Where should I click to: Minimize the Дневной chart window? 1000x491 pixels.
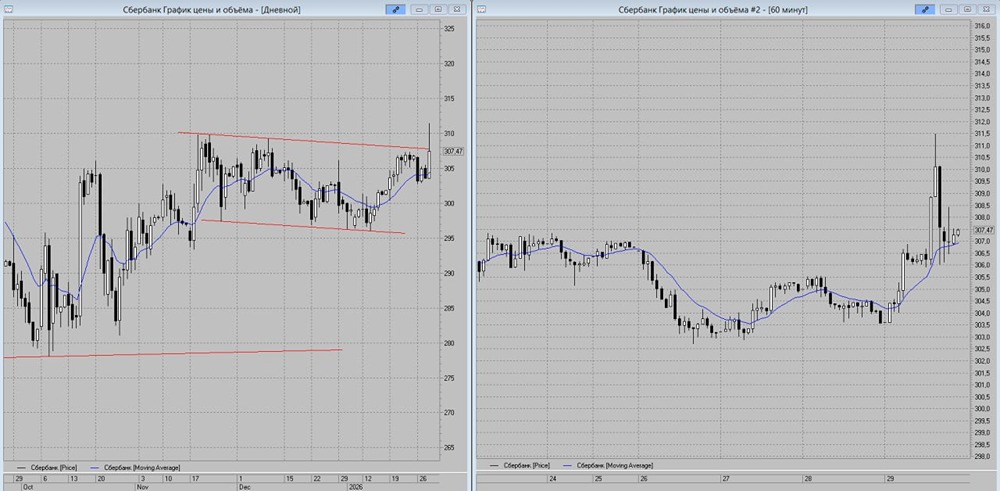tap(420, 10)
